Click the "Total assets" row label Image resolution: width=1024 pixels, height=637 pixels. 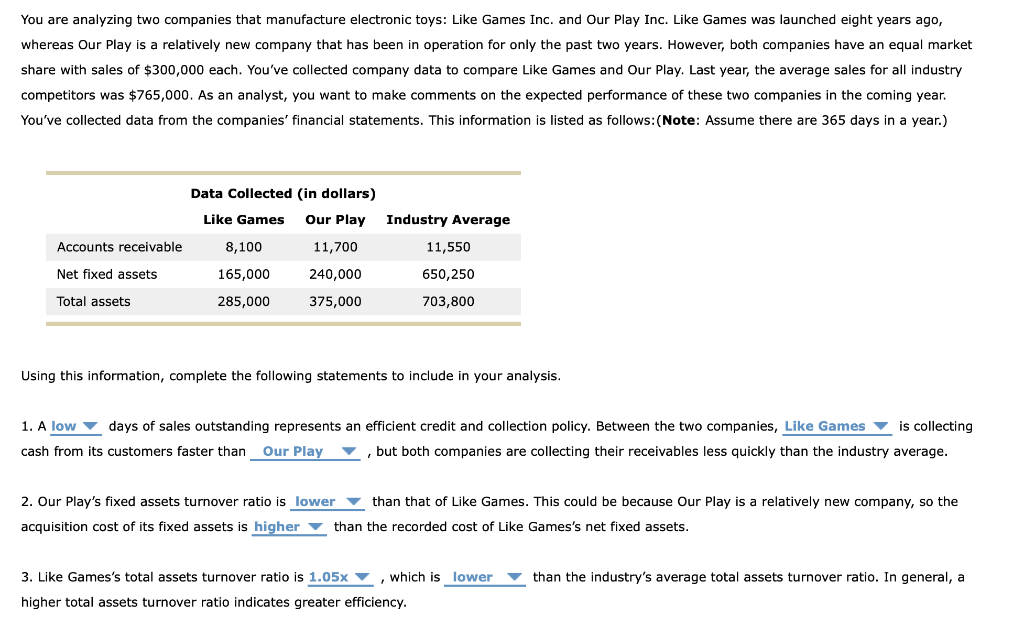(x=94, y=301)
